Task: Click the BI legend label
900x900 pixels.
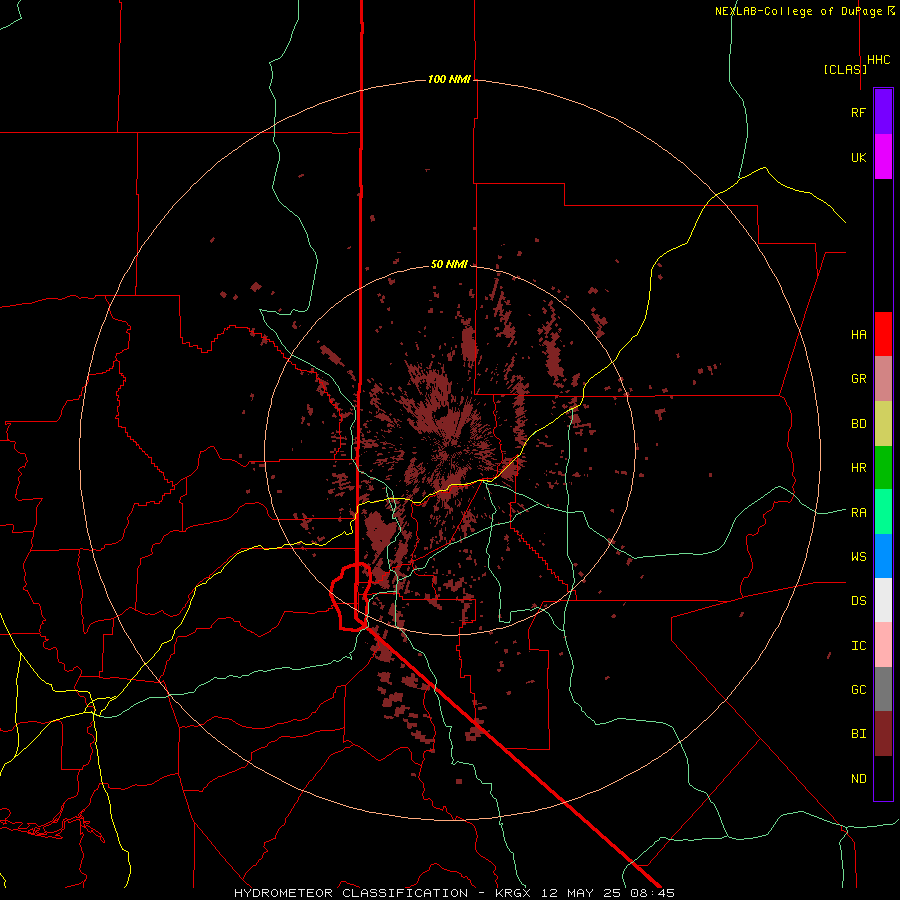Action: tap(858, 734)
